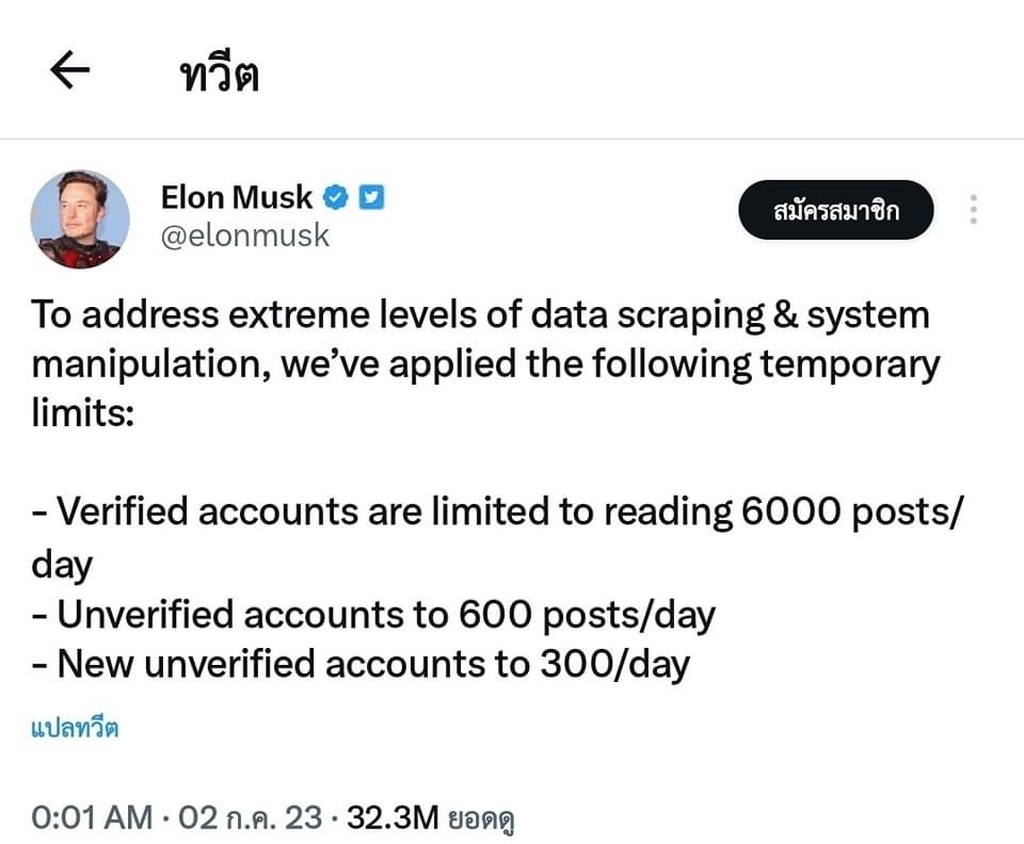Click the Twitter bird affiliate badge
This screenshot has width=1024, height=844.
coord(372,197)
